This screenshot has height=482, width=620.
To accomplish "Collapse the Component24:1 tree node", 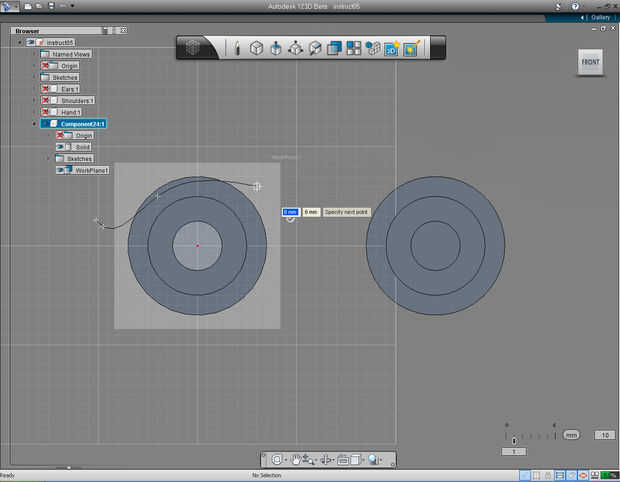I will coord(34,124).
